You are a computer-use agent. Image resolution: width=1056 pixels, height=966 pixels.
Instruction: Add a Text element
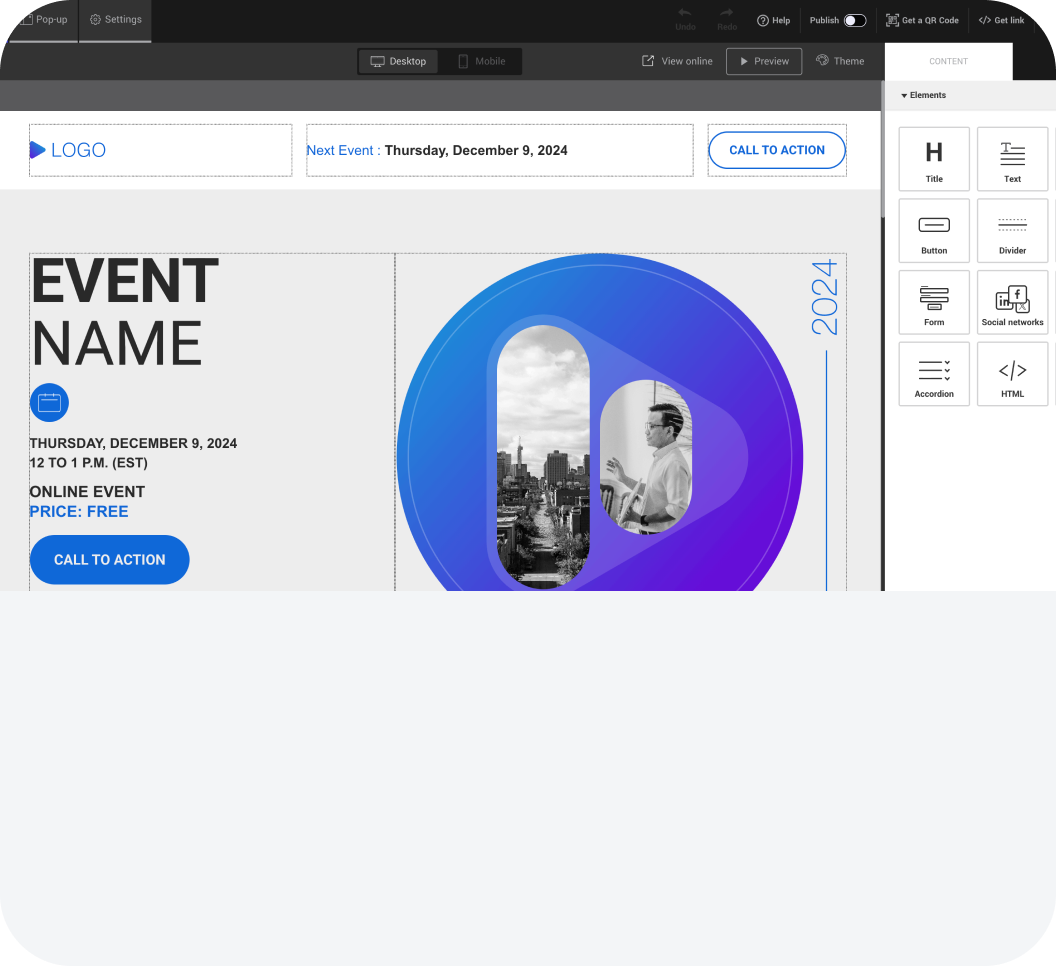click(1012, 158)
